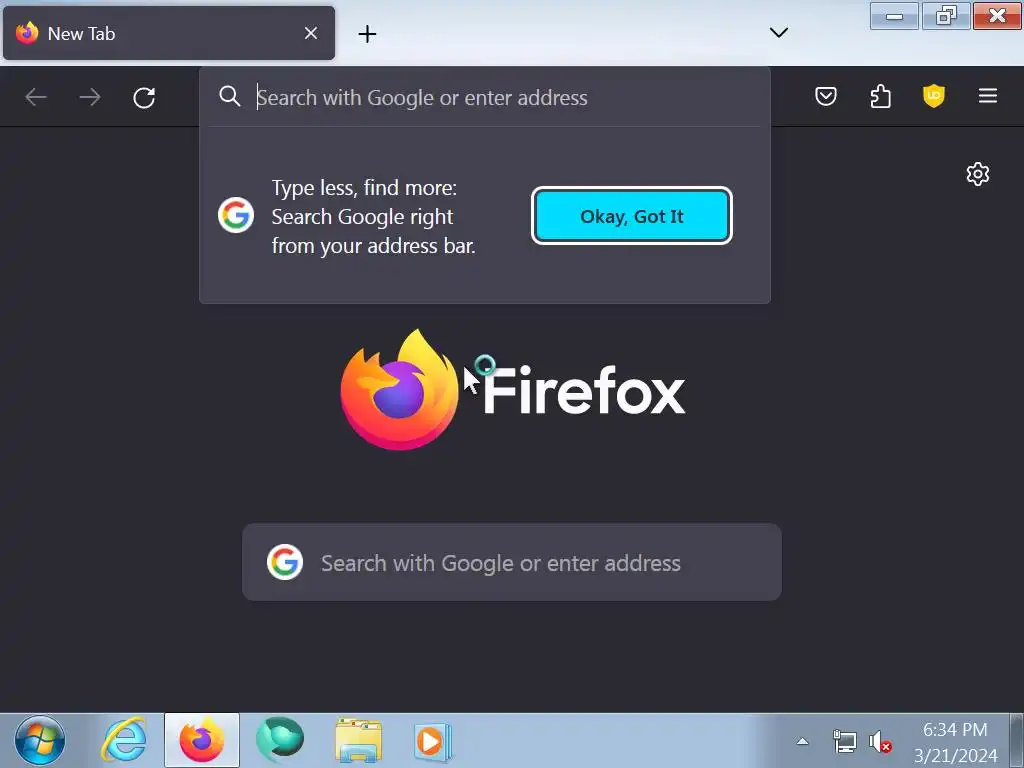Click the 'Type less, find more' tip text
Image resolution: width=1024 pixels, height=768 pixels.
373,216
